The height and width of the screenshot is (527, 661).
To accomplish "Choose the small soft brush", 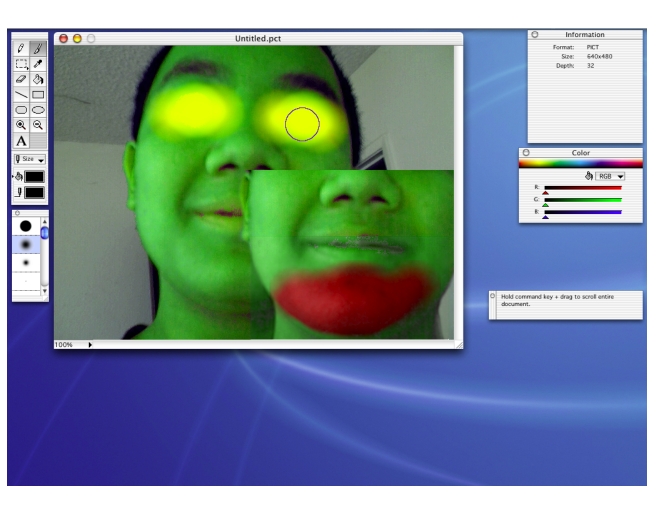I will coord(26,263).
